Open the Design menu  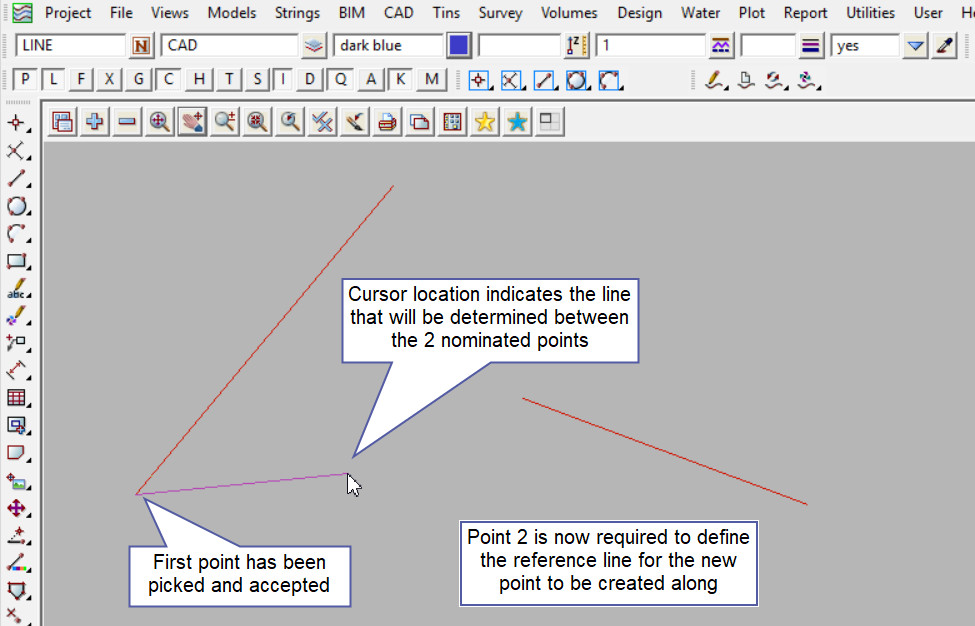pos(639,13)
